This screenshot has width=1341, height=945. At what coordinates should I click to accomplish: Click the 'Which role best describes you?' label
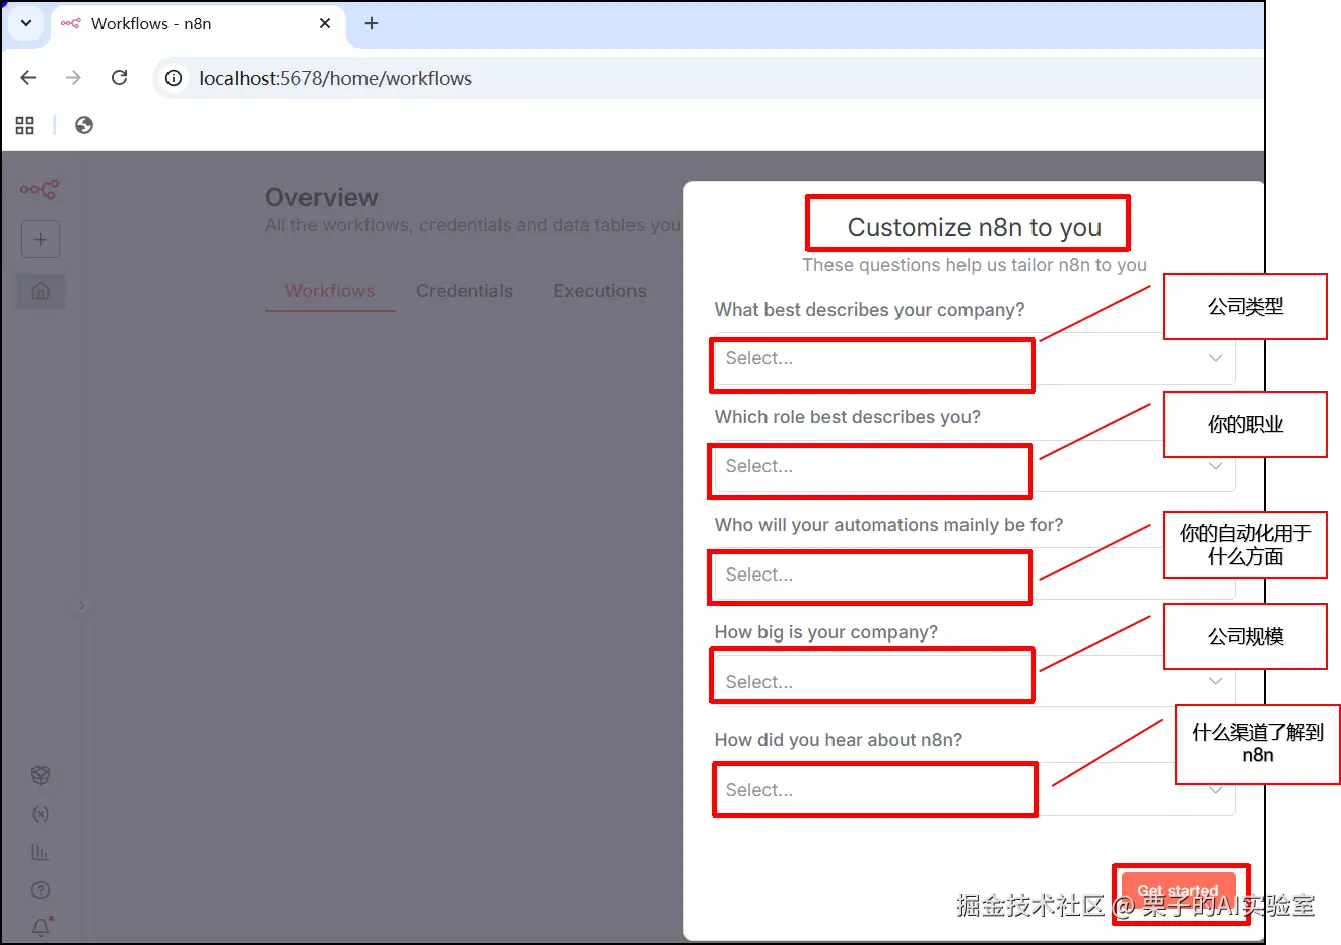tap(847, 417)
